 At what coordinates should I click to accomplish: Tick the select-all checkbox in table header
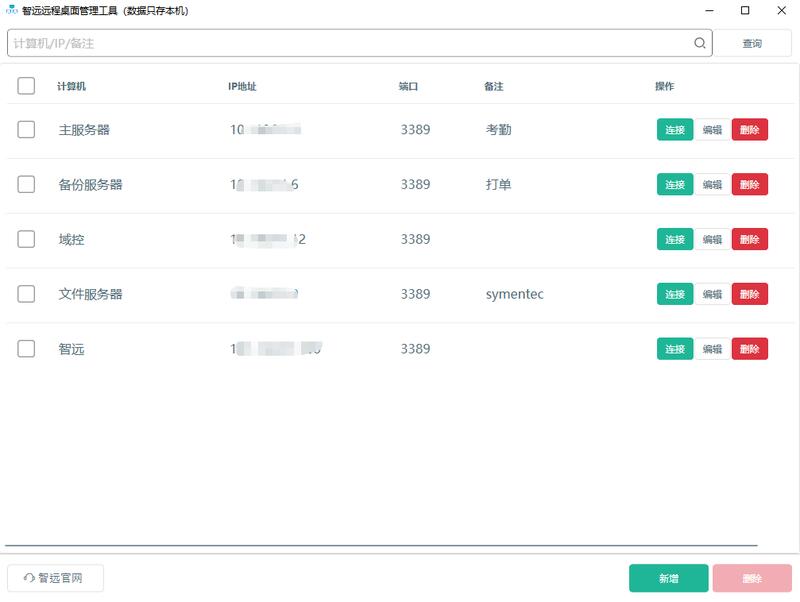(26, 86)
